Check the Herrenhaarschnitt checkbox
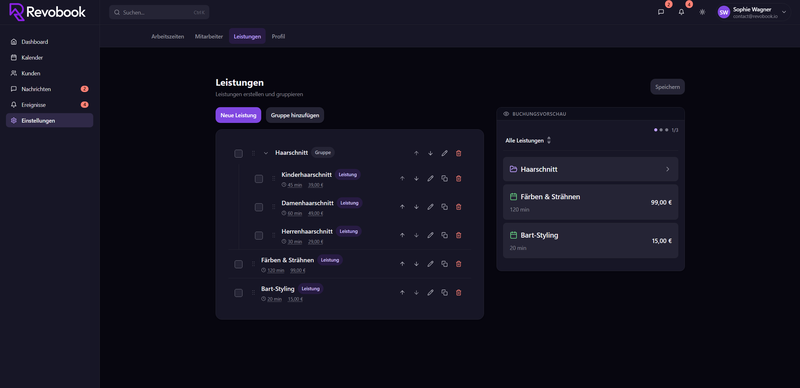 click(259, 235)
